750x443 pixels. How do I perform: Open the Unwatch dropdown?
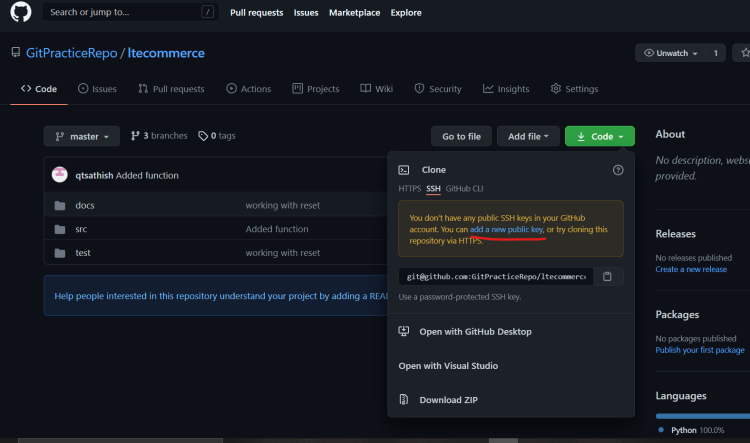[x=671, y=53]
